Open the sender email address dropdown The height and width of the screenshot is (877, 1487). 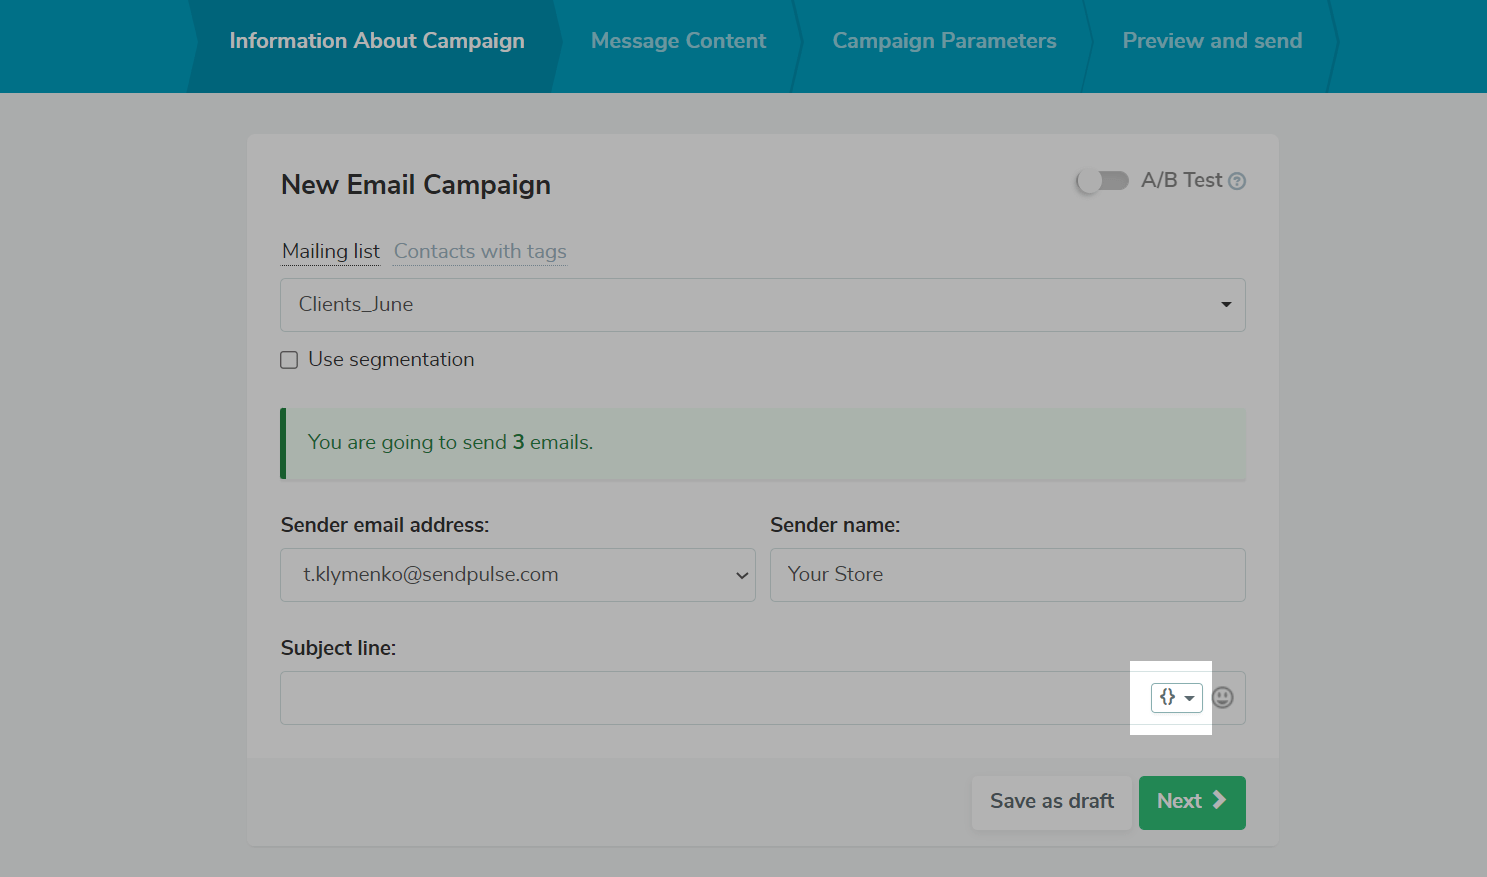coord(517,575)
